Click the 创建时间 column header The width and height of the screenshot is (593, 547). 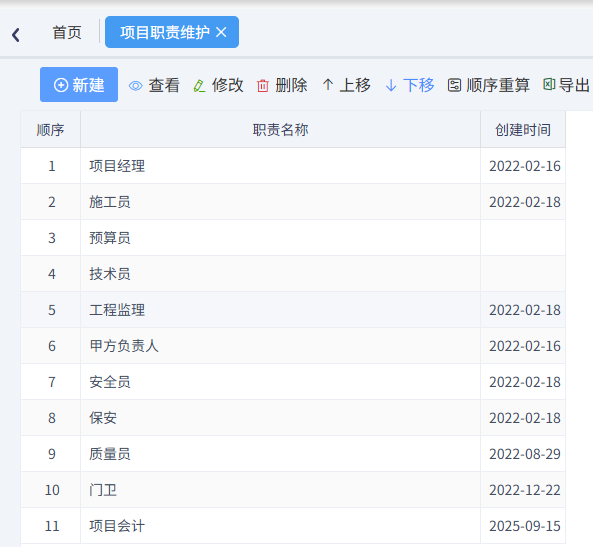(523, 129)
